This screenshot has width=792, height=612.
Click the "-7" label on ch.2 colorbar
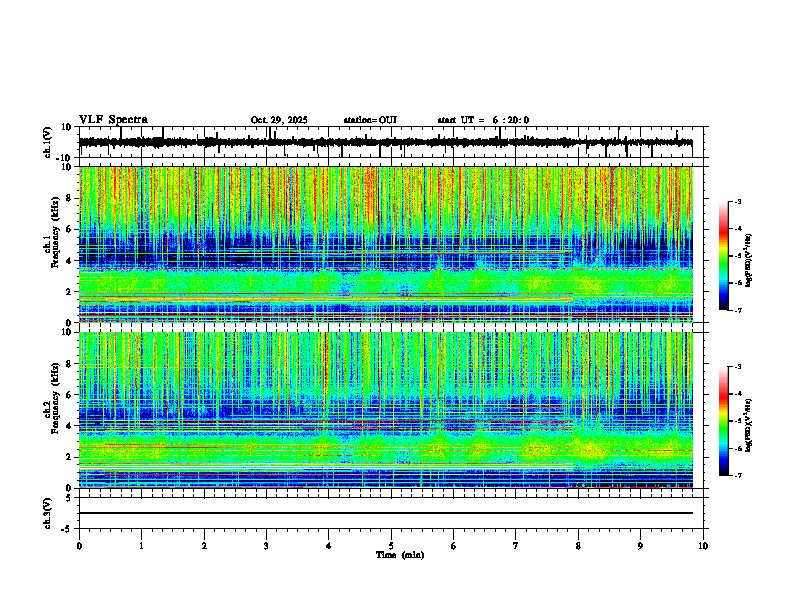pos(737,475)
